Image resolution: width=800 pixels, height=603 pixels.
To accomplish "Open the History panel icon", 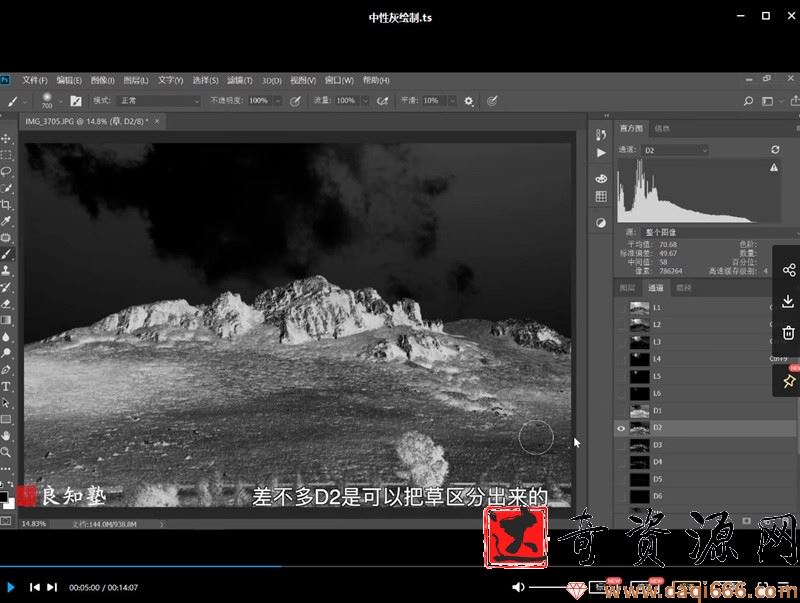I will coord(601,135).
